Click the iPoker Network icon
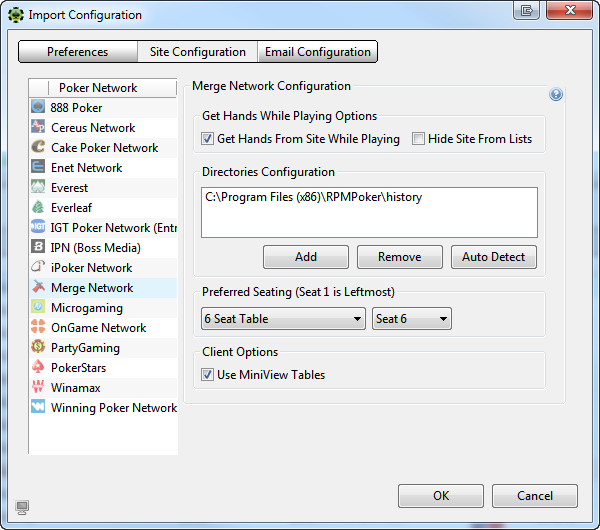The image size is (600, 530). (x=38, y=267)
